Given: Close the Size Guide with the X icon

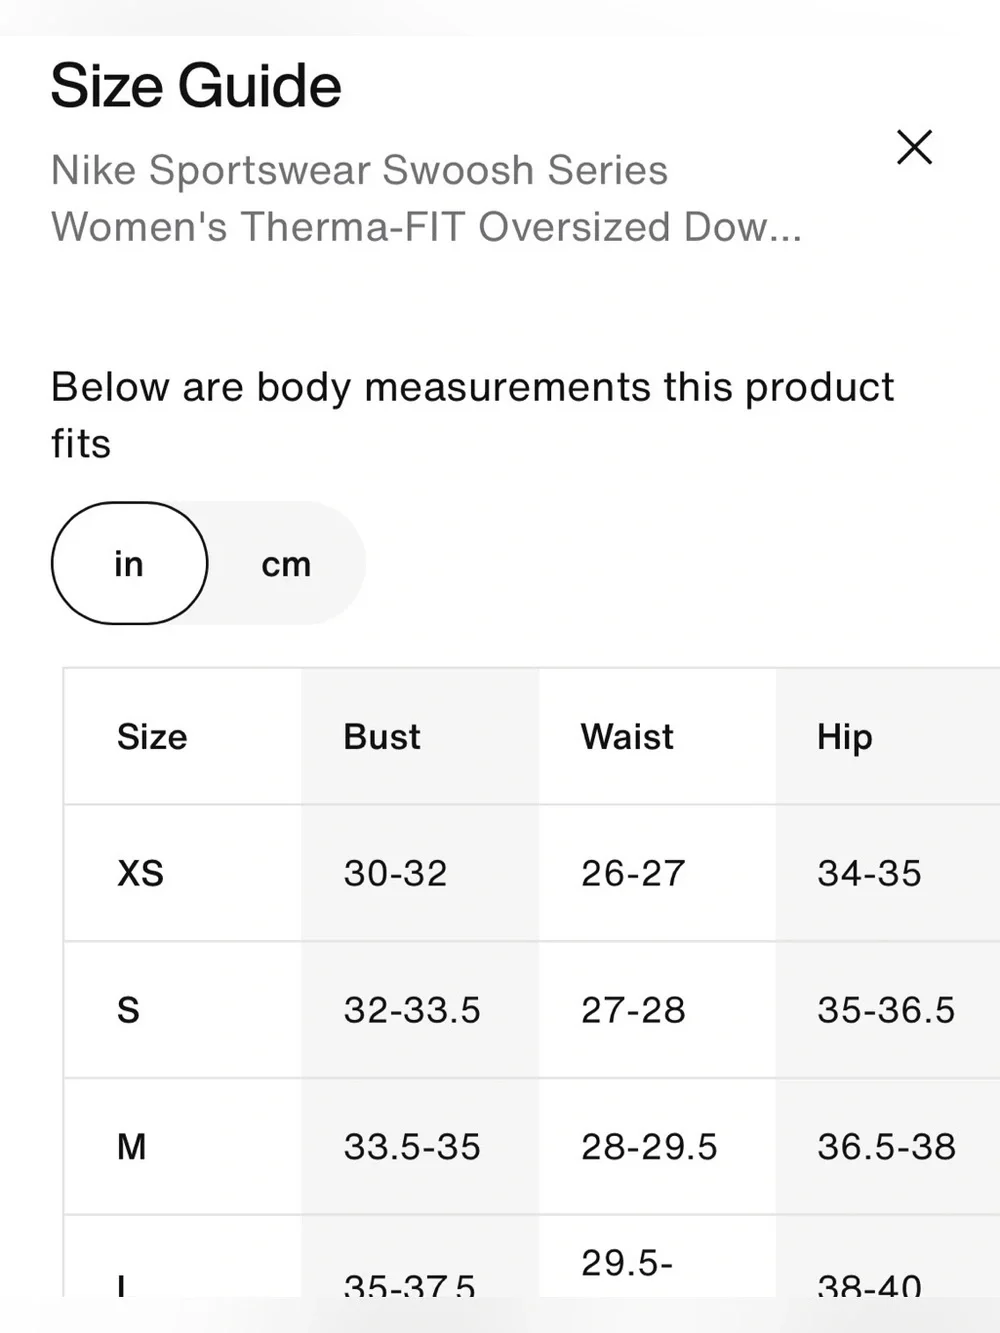Looking at the screenshot, I should point(914,147).
